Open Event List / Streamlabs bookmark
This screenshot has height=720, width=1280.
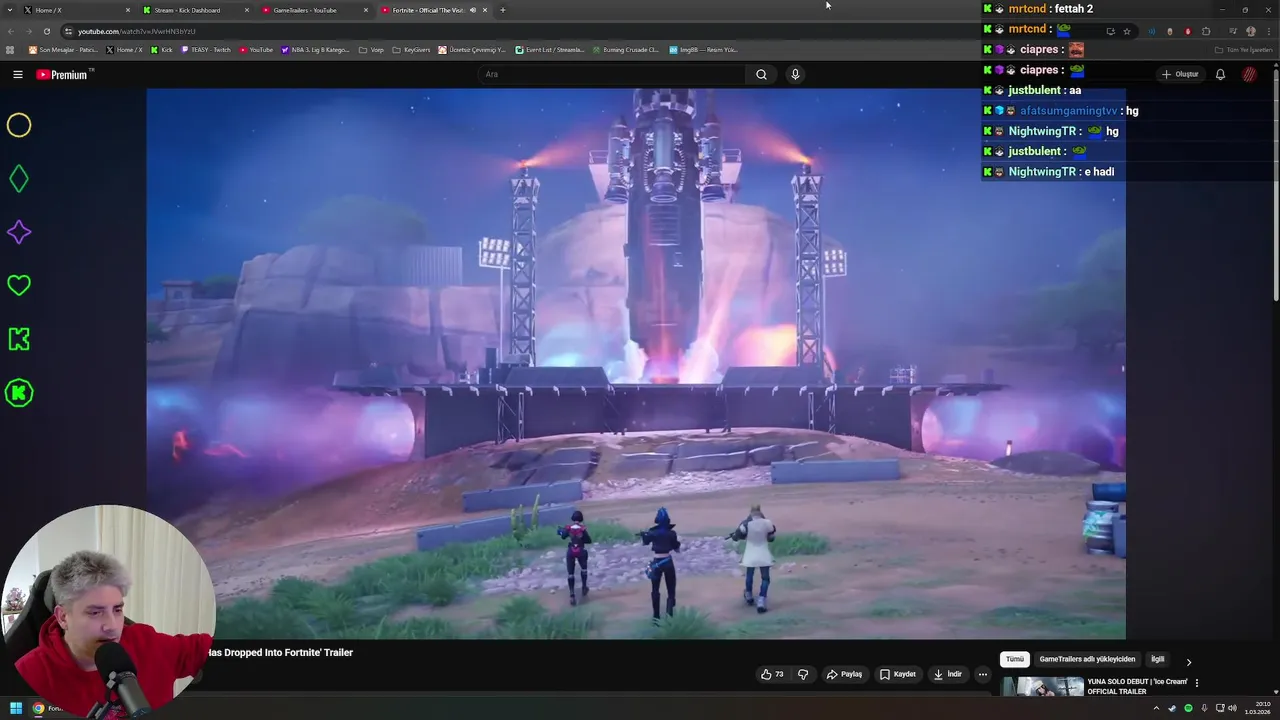(x=550, y=49)
